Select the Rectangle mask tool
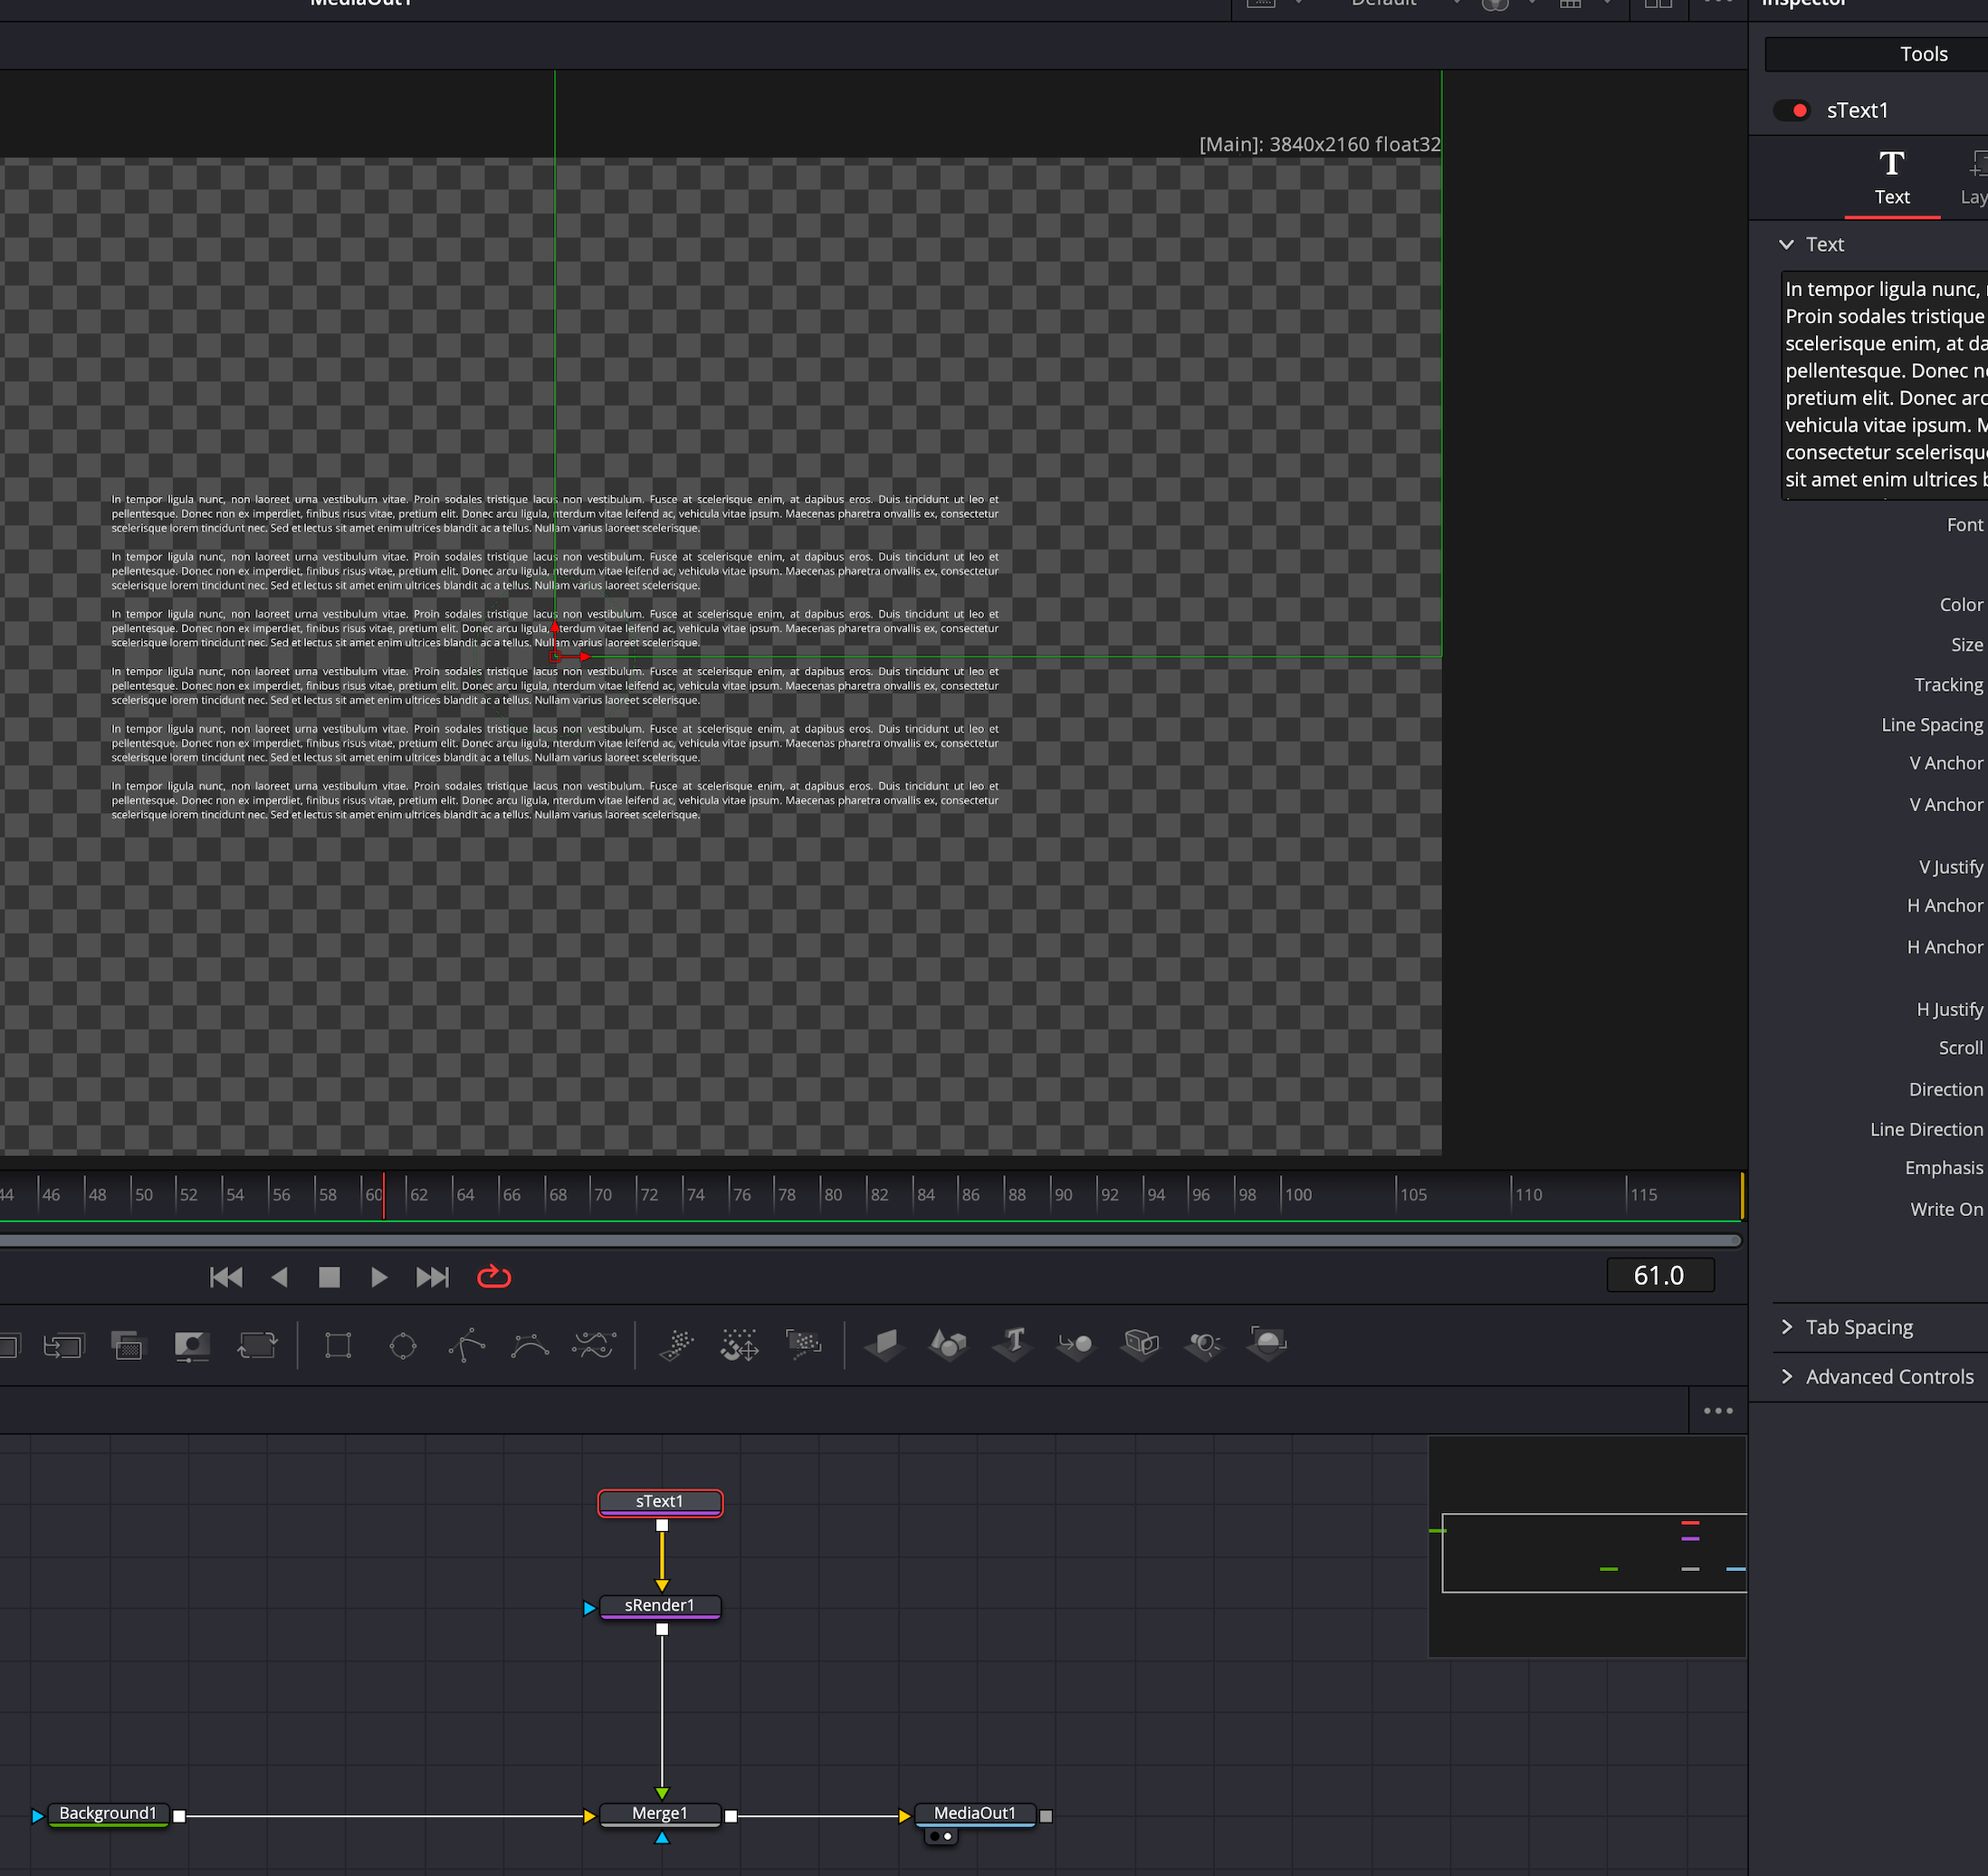This screenshot has width=1988, height=1876. pyautogui.click(x=338, y=1346)
